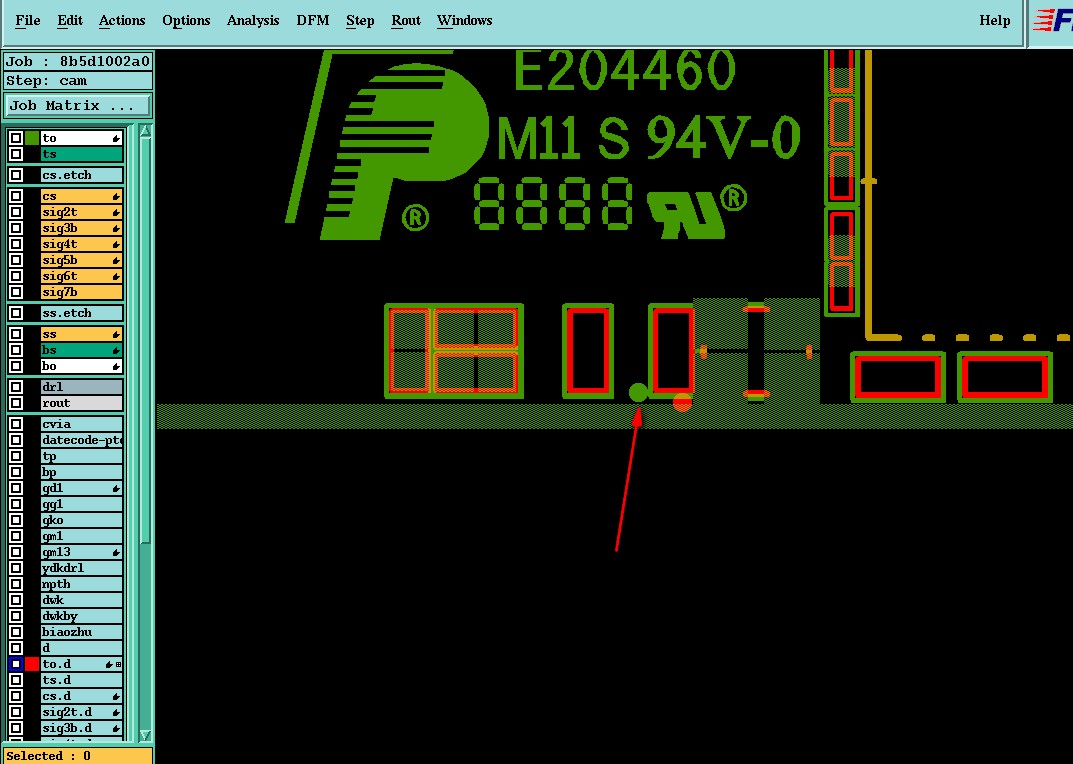
Task: Open the Help menu
Action: pos(994,21)
